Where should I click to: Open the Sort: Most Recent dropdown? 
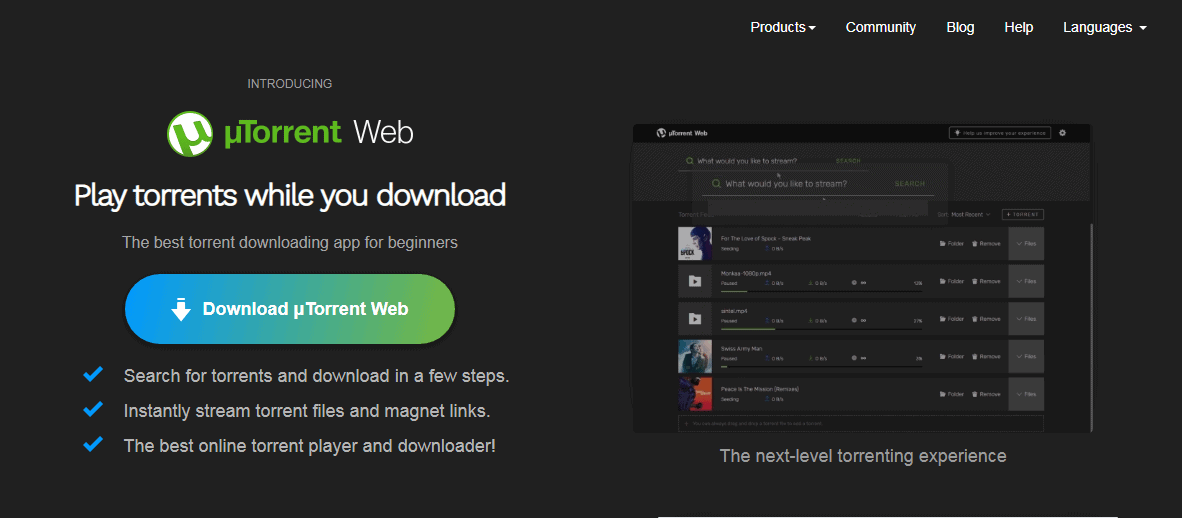tap(964, 215)
